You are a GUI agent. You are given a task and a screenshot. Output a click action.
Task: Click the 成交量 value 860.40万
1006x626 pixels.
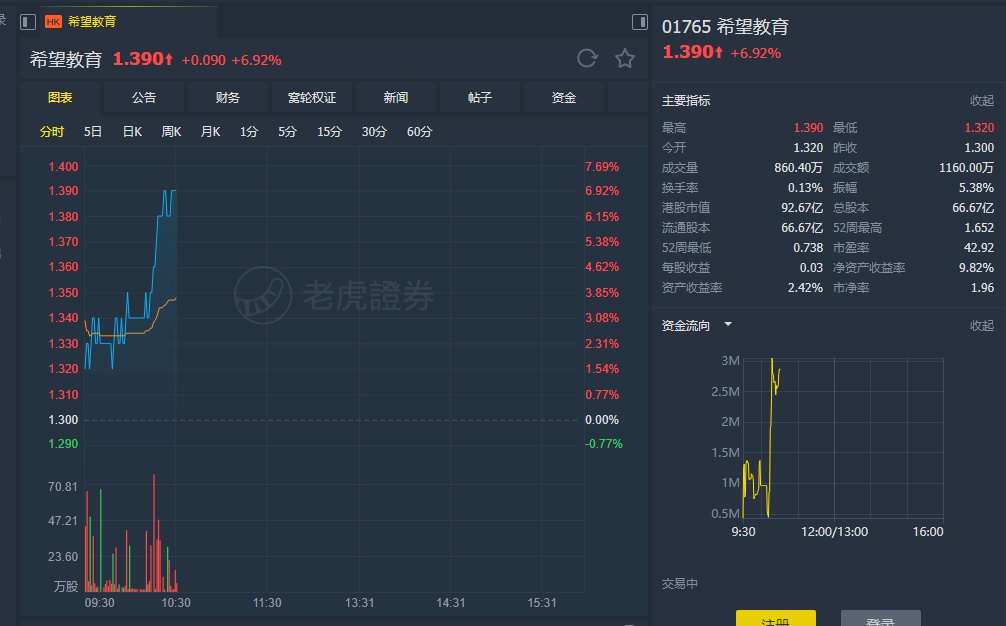pos(798,168)
